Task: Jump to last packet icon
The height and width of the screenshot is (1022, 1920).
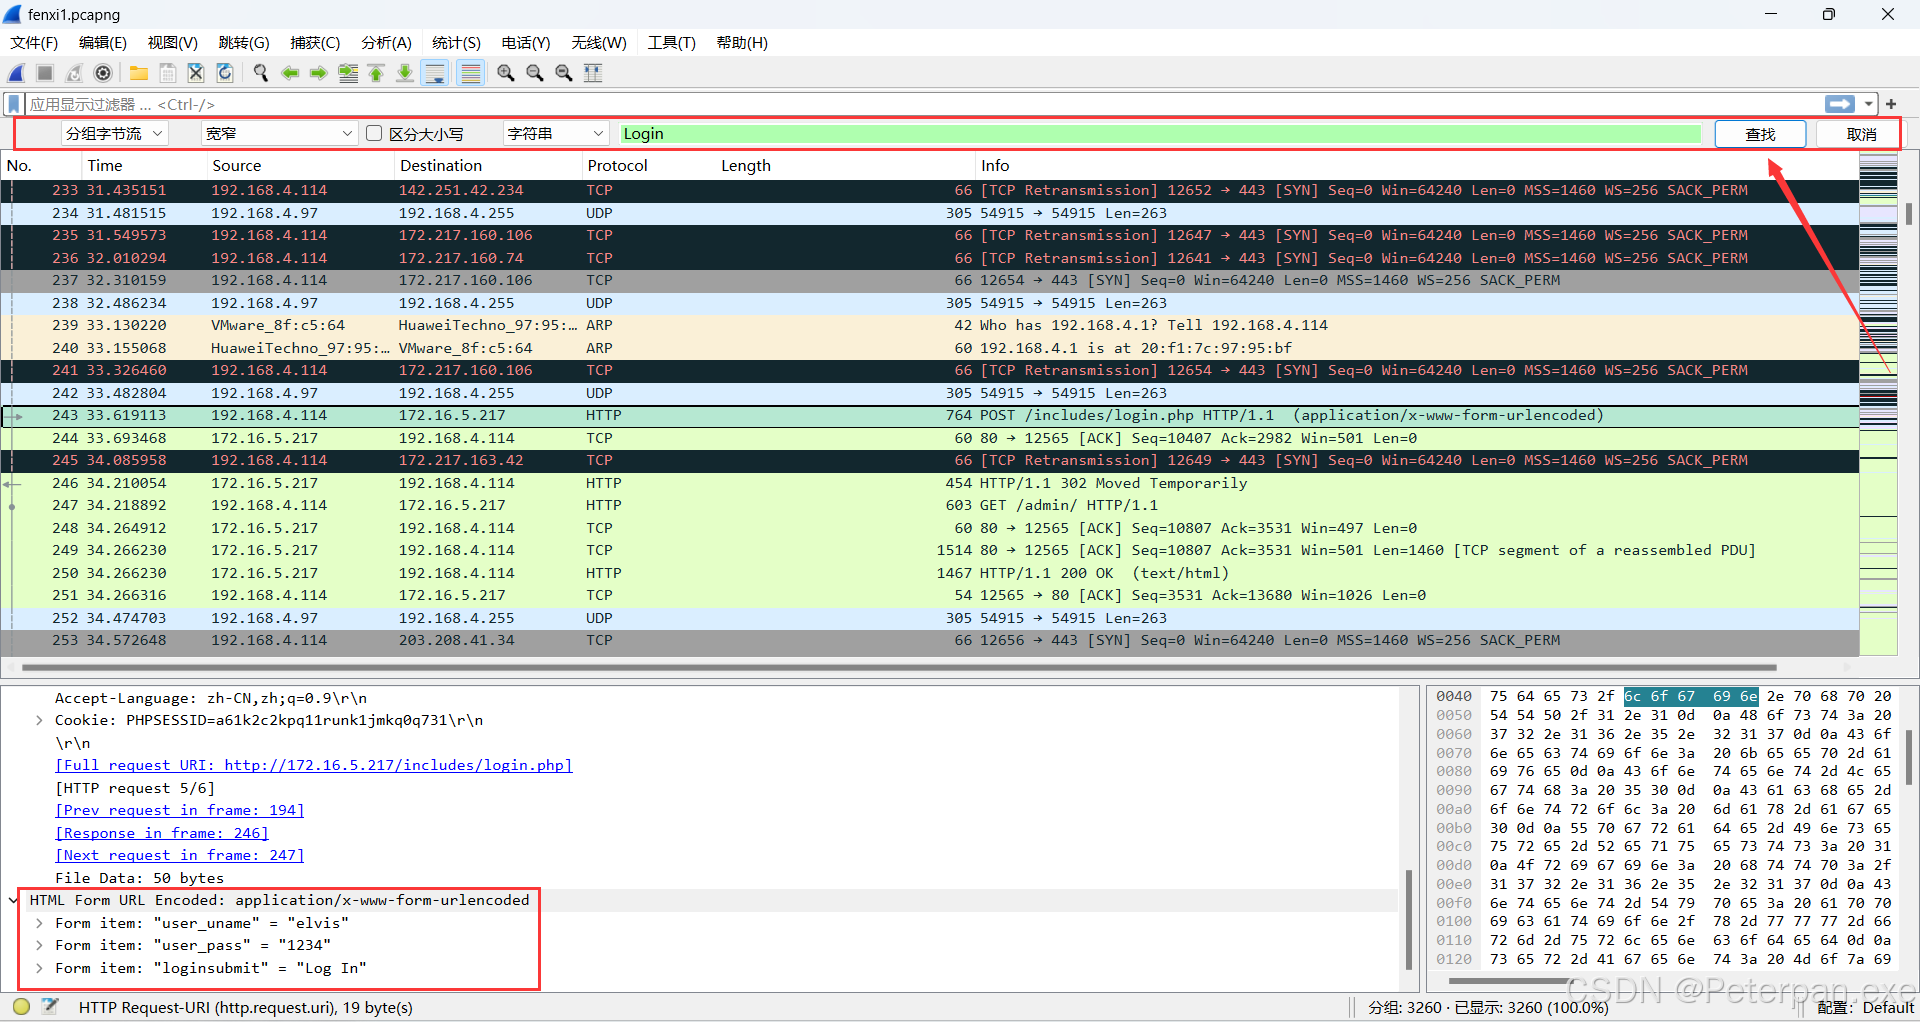Action: pos(405,73)
